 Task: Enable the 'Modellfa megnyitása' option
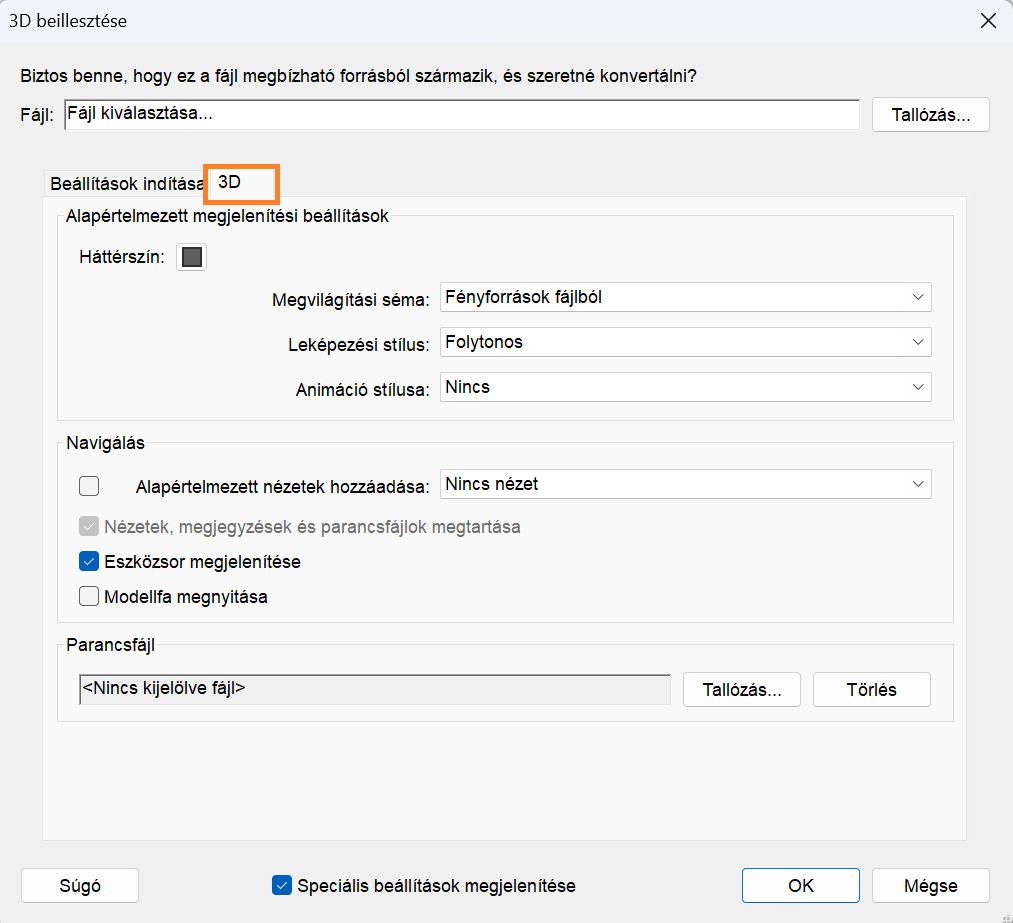tap(89, 596)
